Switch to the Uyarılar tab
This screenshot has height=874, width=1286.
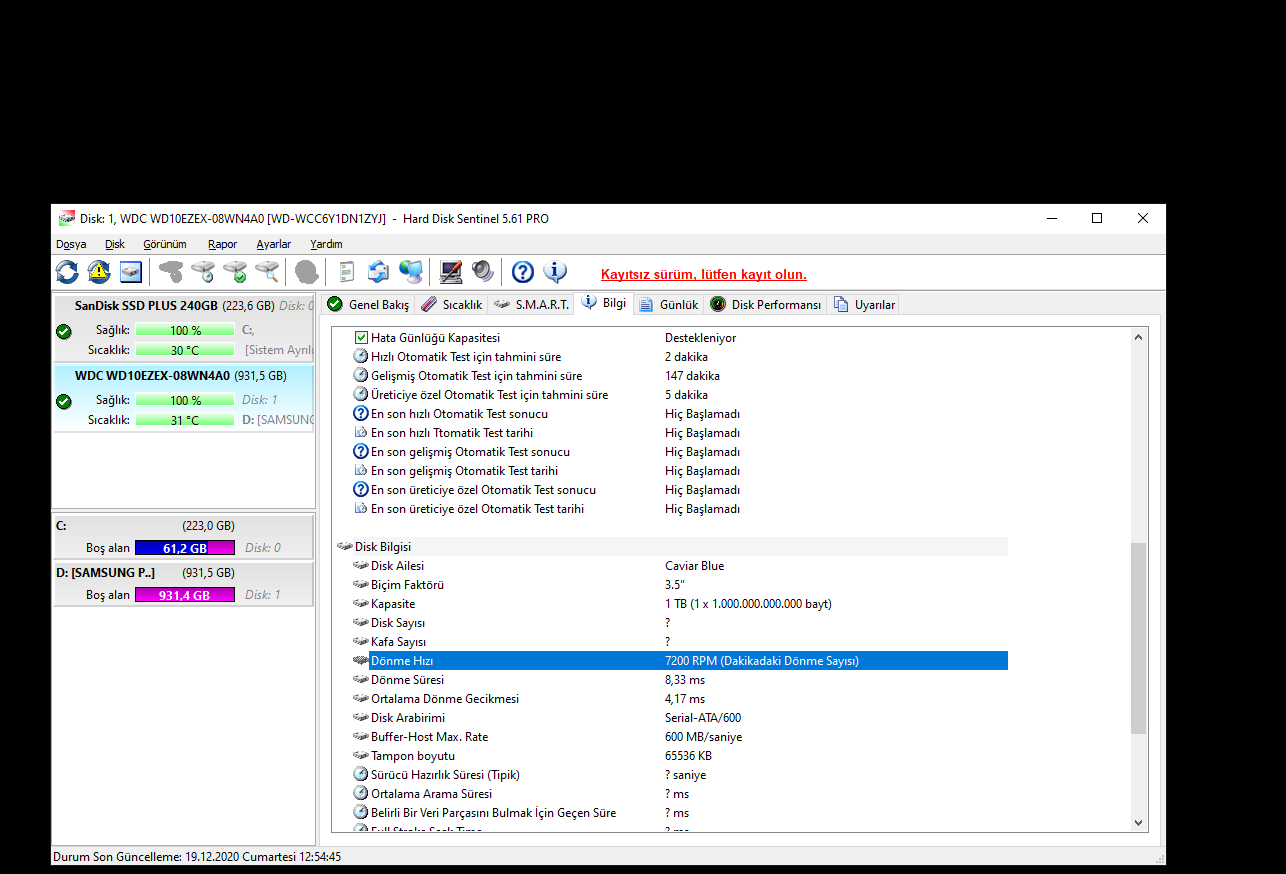coord(864,304)
